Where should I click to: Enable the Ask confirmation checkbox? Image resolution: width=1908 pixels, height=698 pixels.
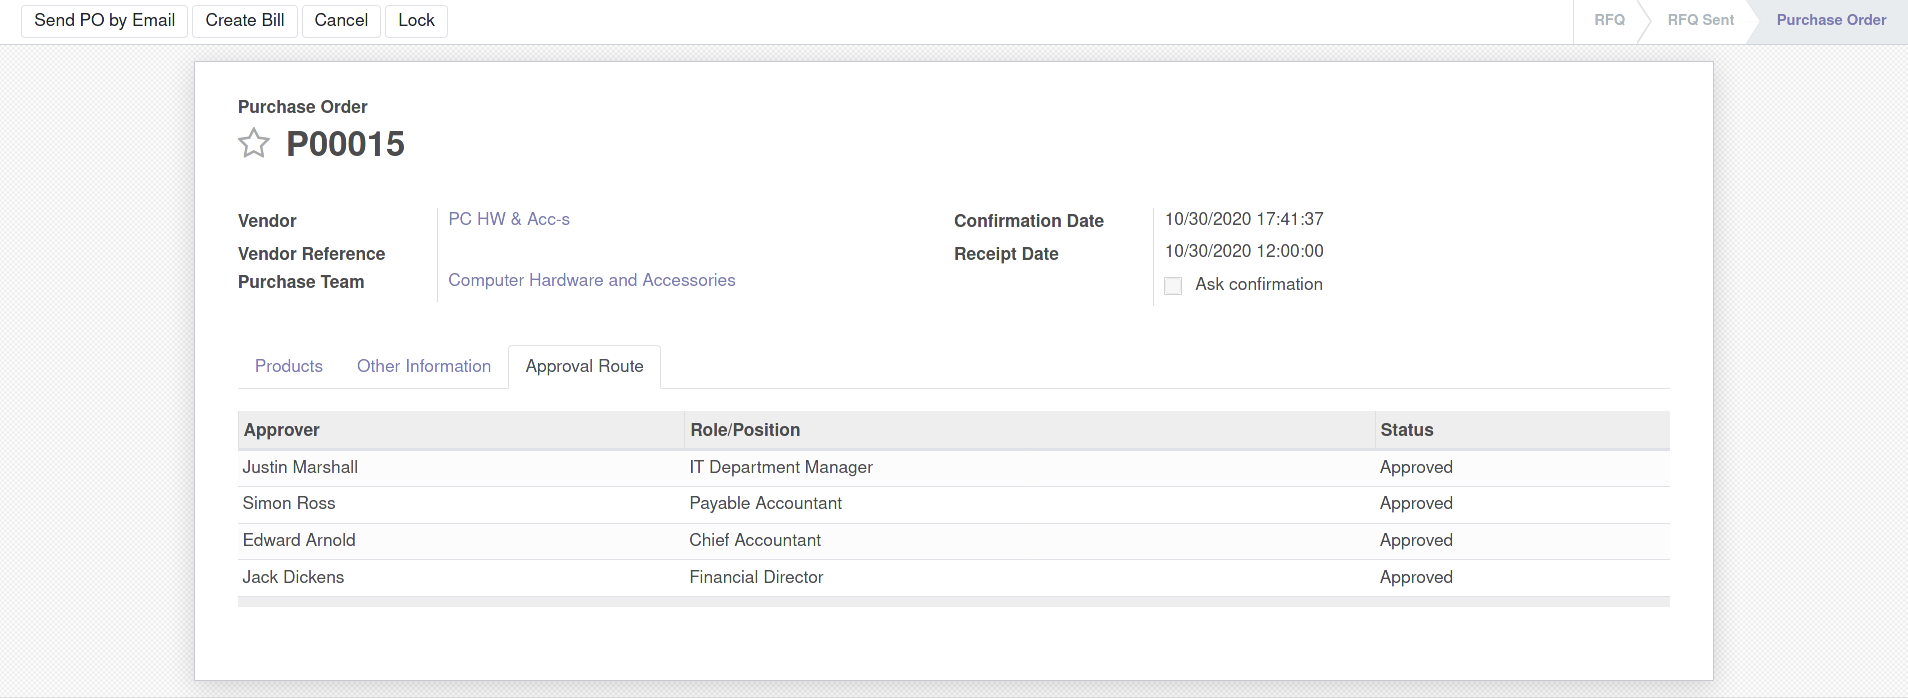[1173, 286]
